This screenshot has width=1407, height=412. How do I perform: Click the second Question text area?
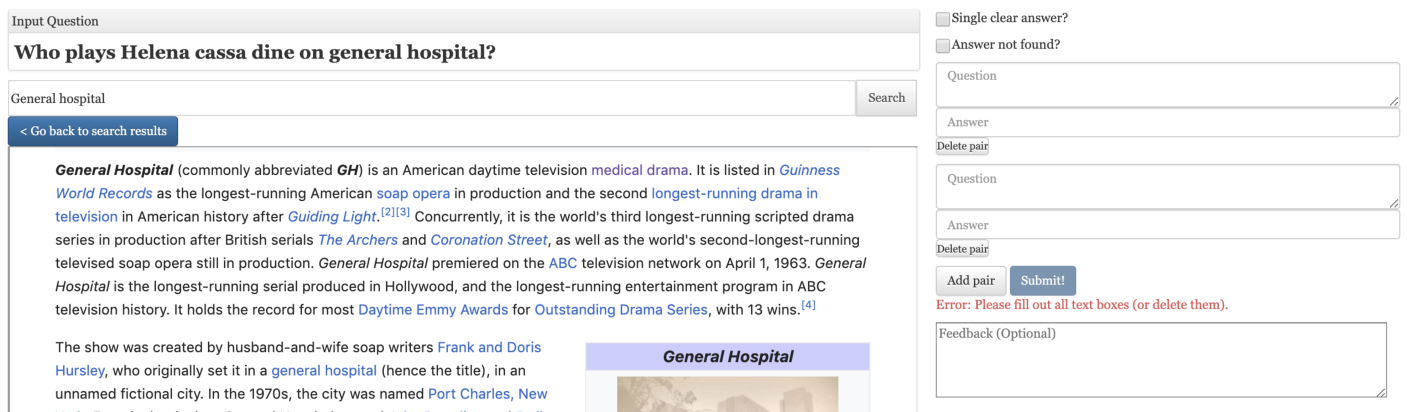click(1168, 187)
